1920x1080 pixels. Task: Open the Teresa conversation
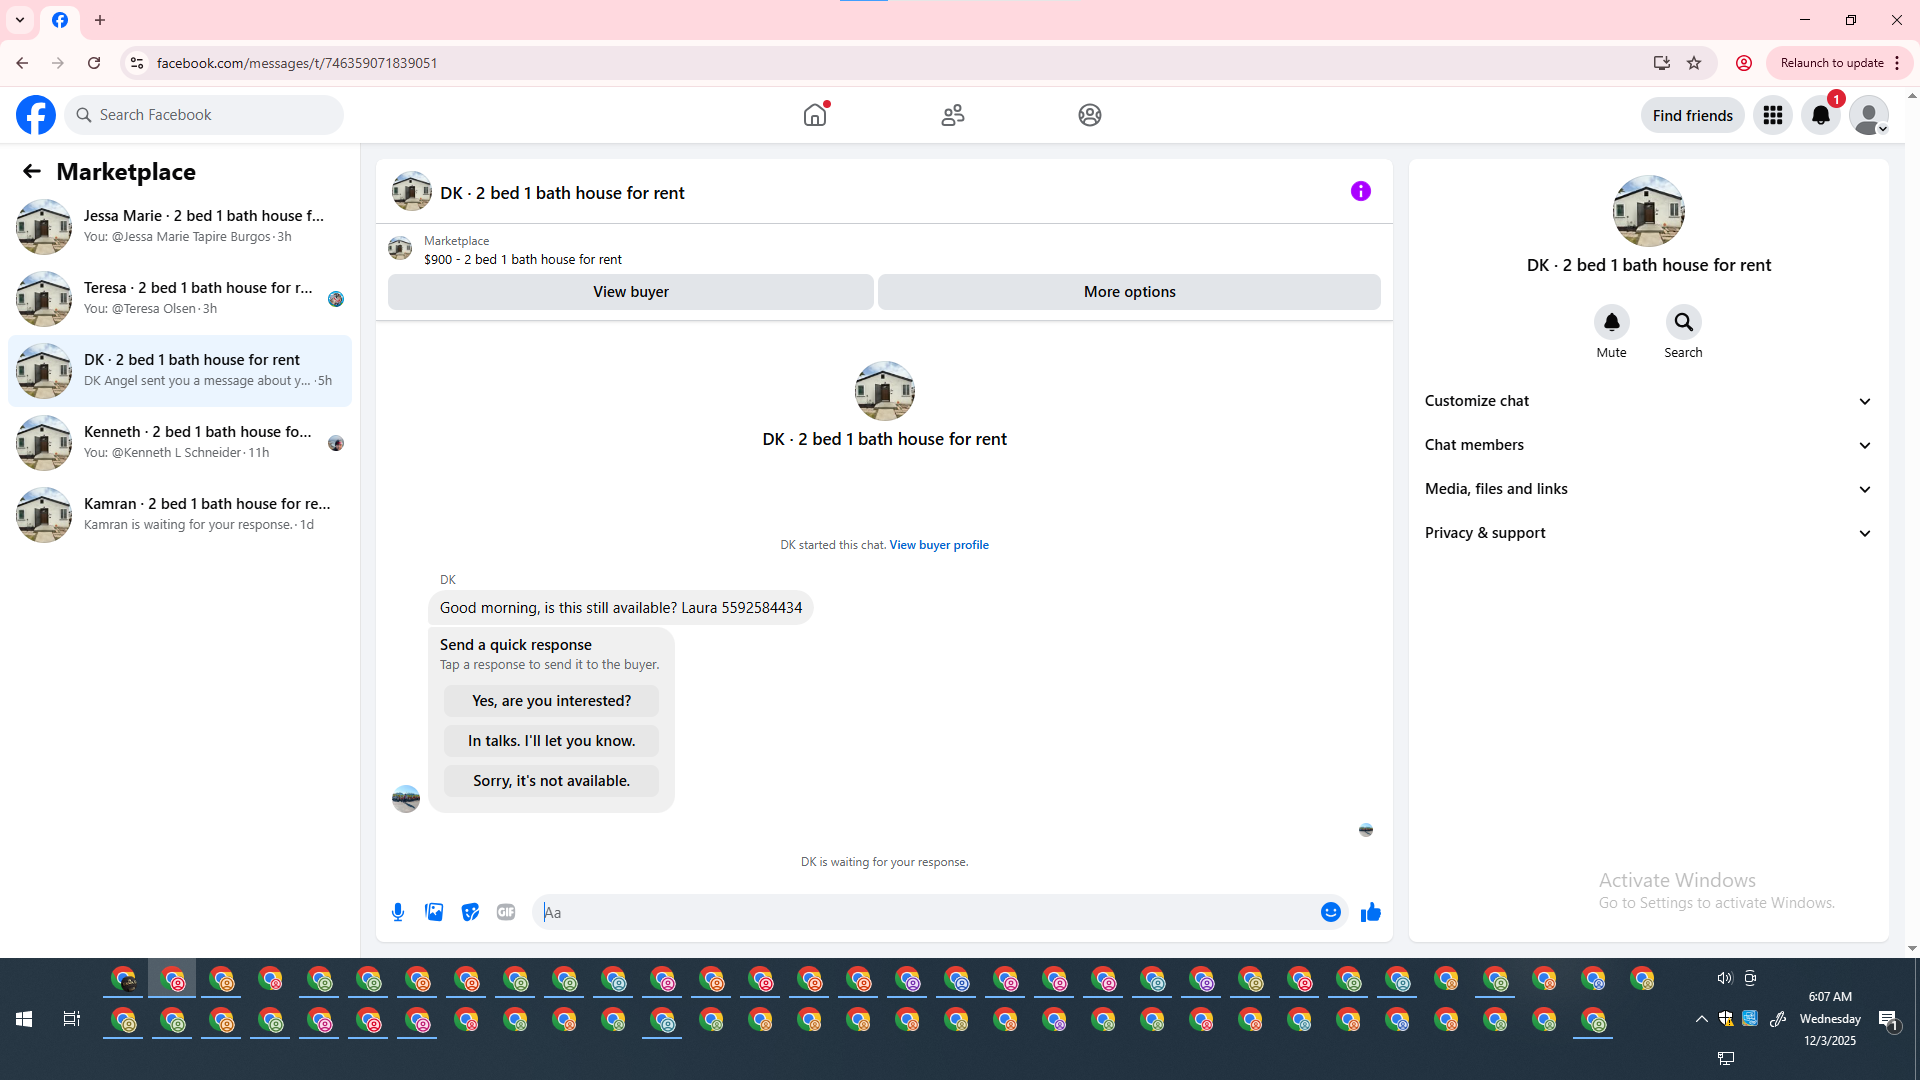pos(180,298)
